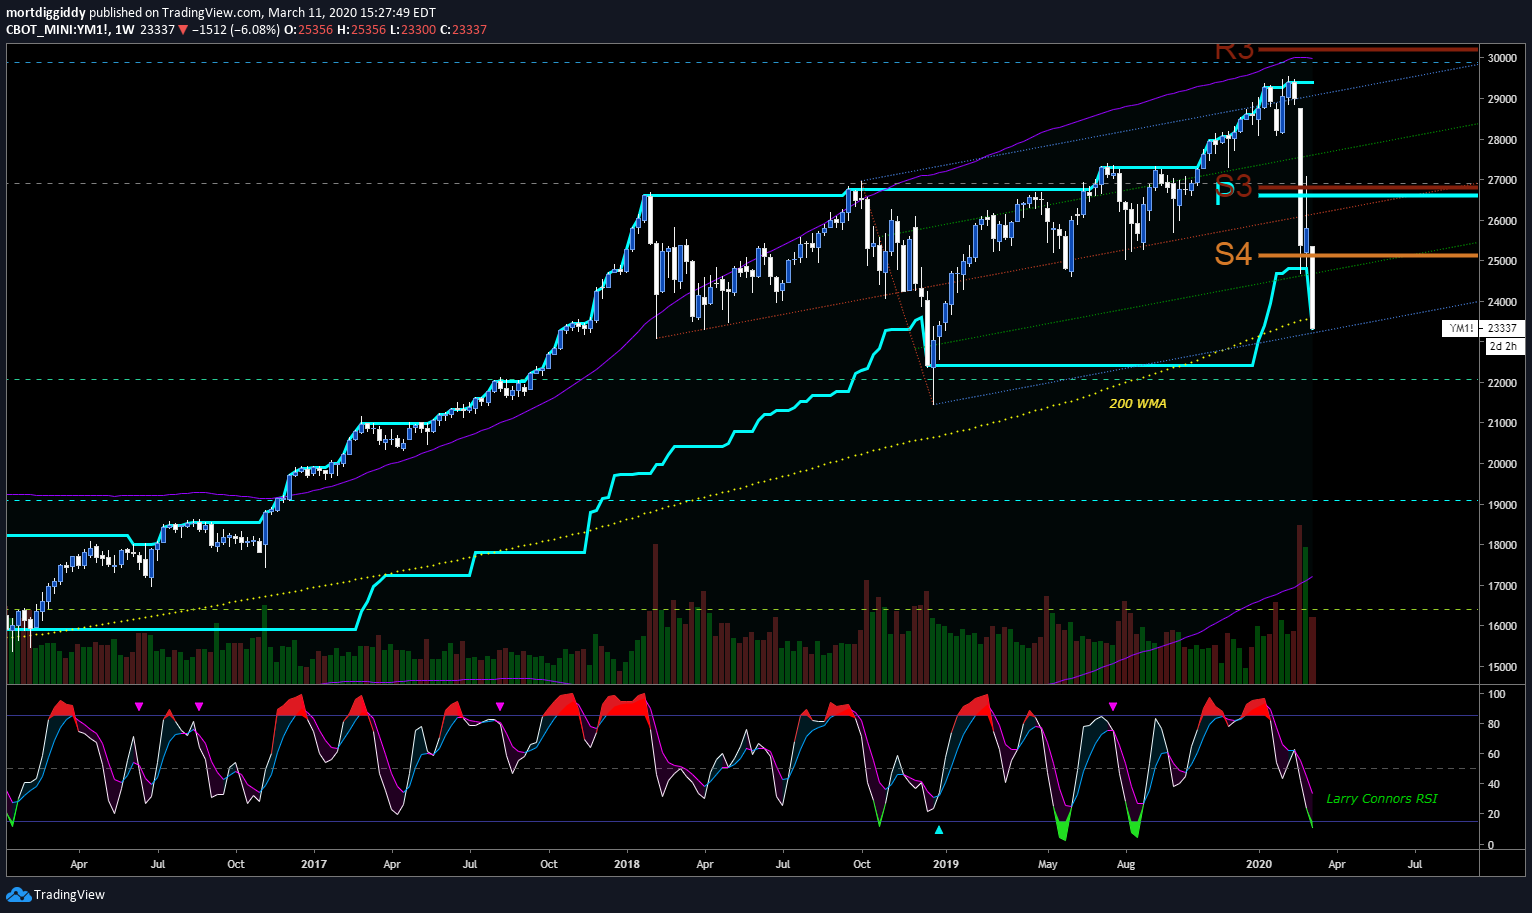Click the 2020 label on the time axis
Viewport: 1532px width, 913px height.
tap(1259, 864)
